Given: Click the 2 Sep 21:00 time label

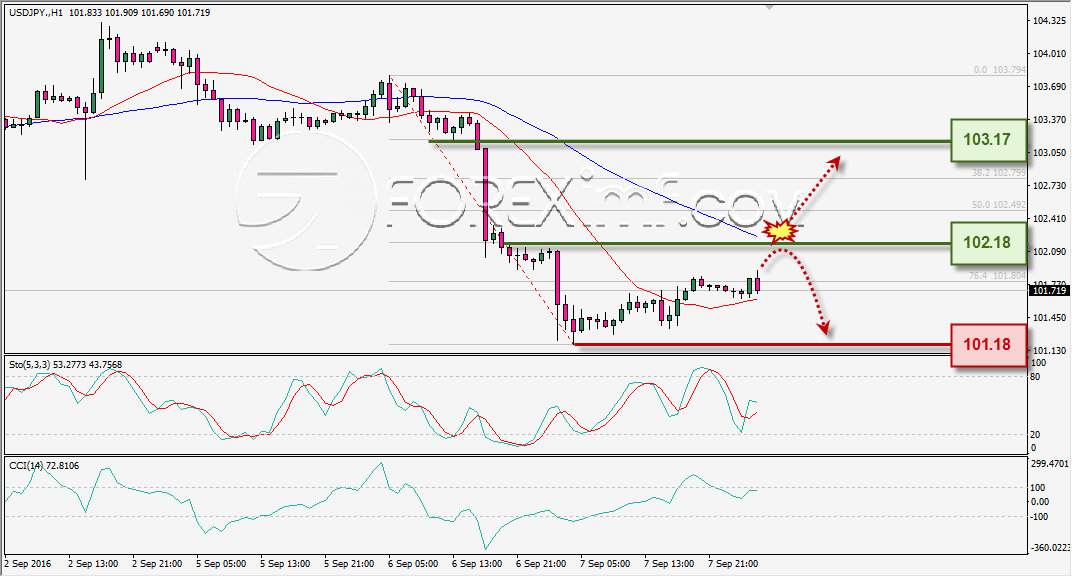Looking at the screenshot, I should click(x=157, y=564).
